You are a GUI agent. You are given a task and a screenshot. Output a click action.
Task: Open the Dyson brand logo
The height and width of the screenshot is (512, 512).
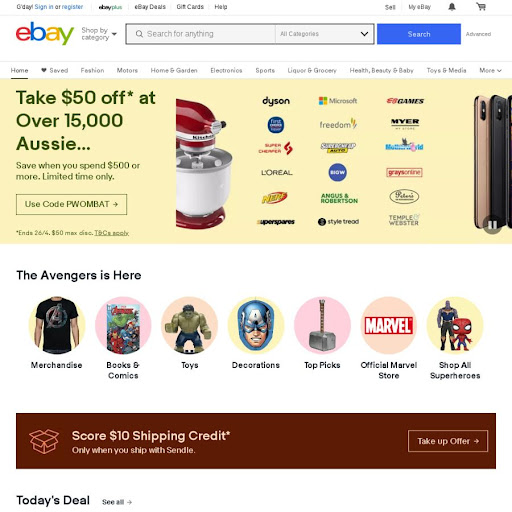[x=276, y=101]
